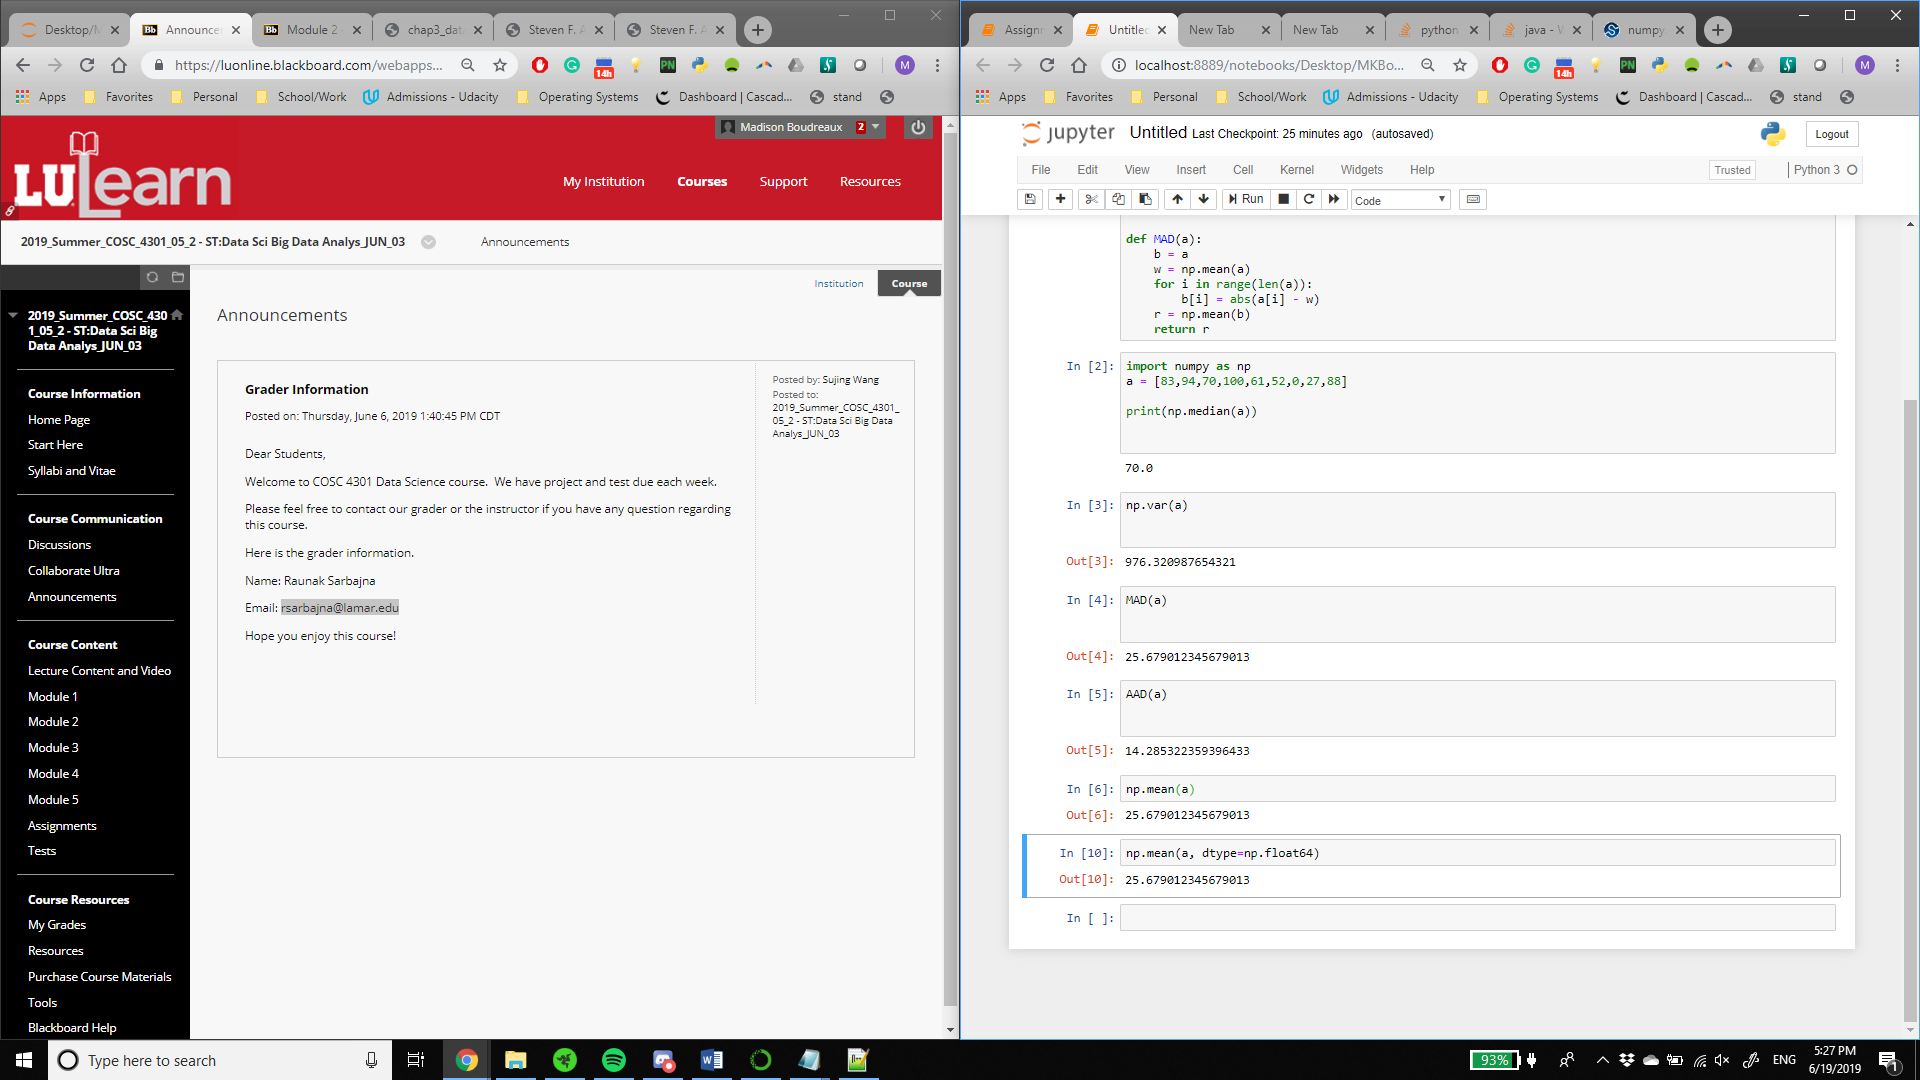The height and width of the screenshot is (1080, 1920).
Task: Expand the Madison Boudreaux user menu
Action: click(800, 127)
